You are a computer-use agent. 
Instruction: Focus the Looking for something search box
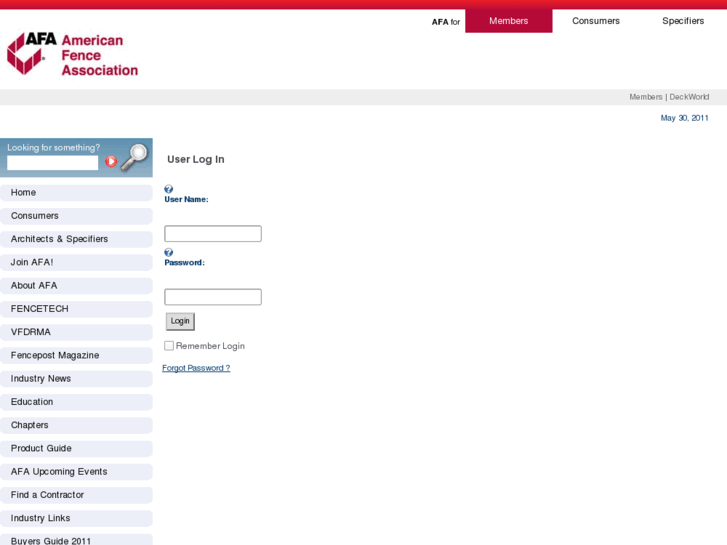click(52, 162)
